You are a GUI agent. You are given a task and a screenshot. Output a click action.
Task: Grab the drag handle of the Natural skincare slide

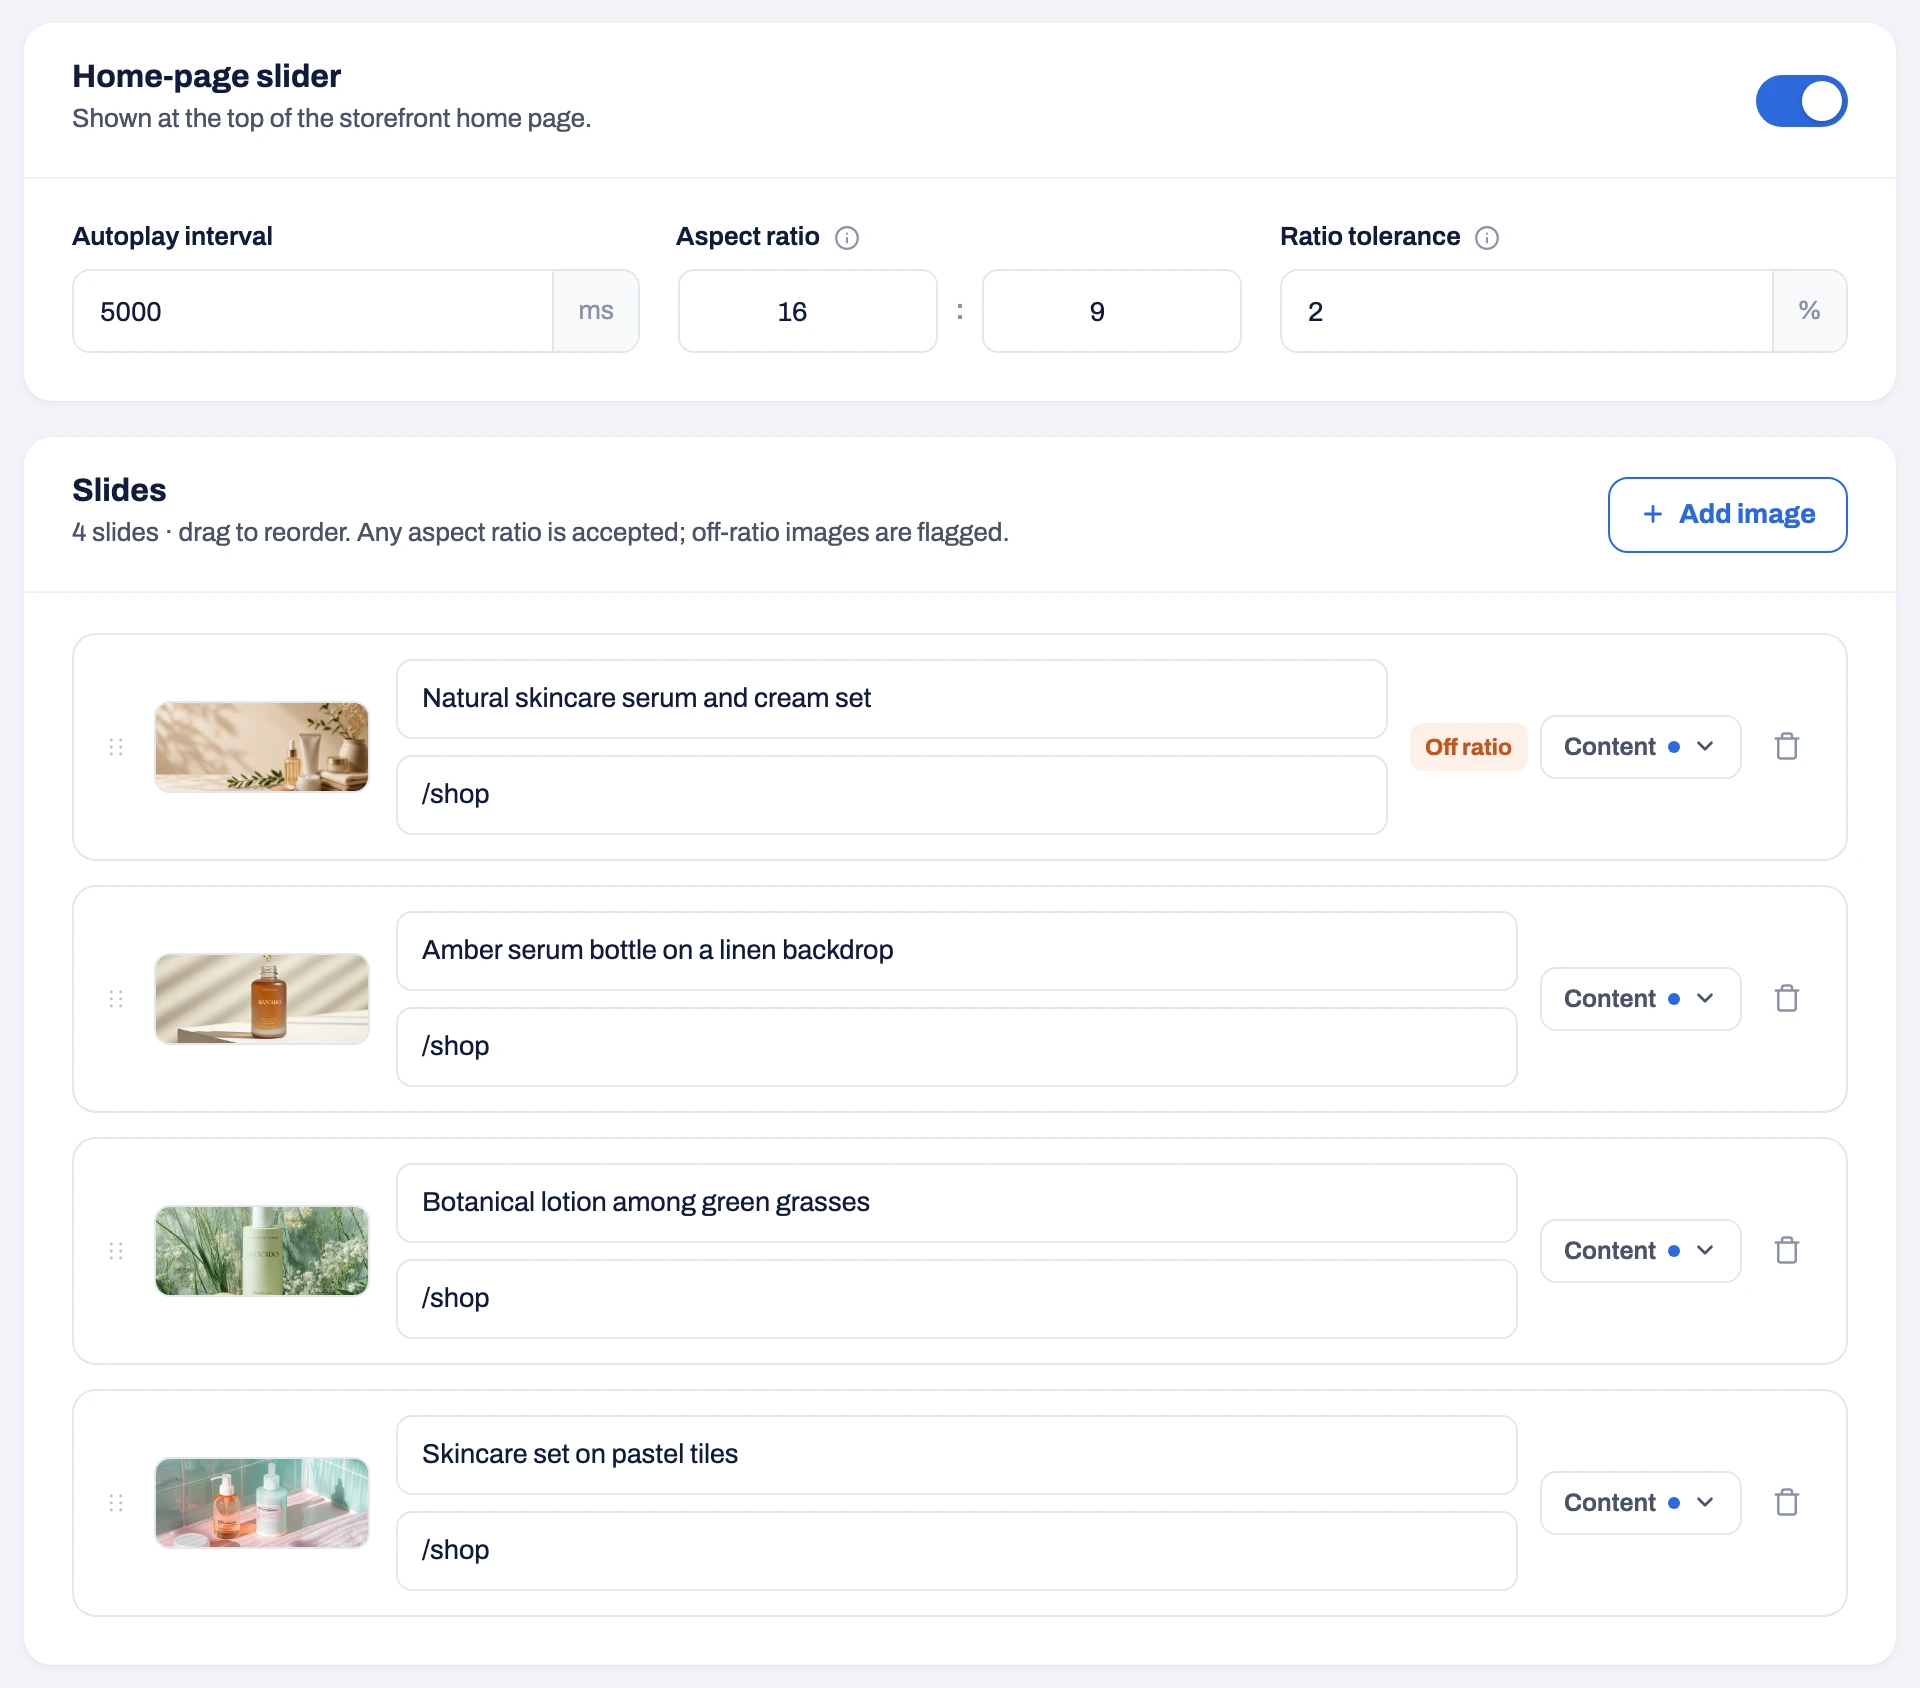pos(116,747)
